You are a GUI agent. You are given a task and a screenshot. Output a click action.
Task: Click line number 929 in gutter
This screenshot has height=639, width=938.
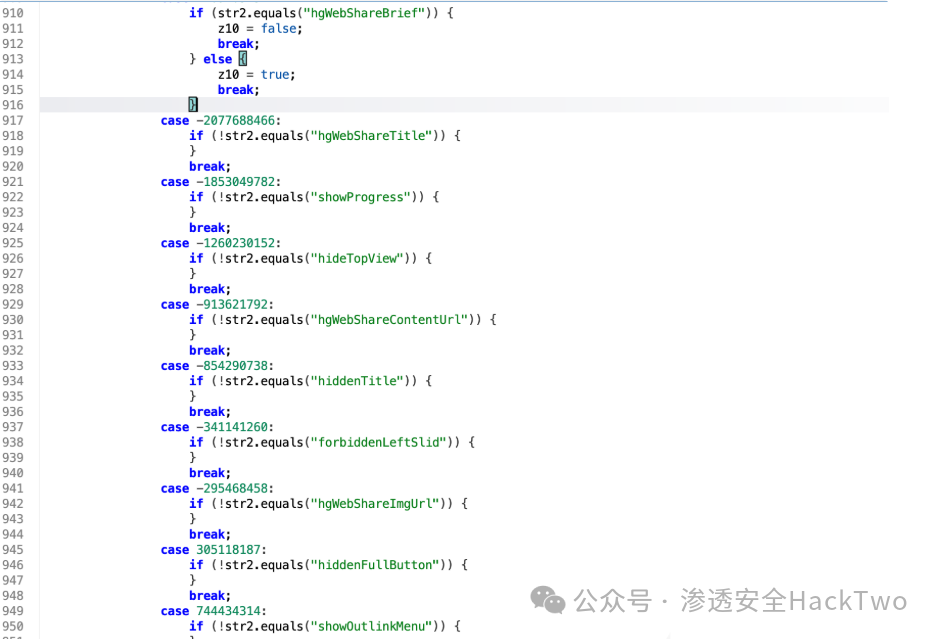tap(13, 305)
